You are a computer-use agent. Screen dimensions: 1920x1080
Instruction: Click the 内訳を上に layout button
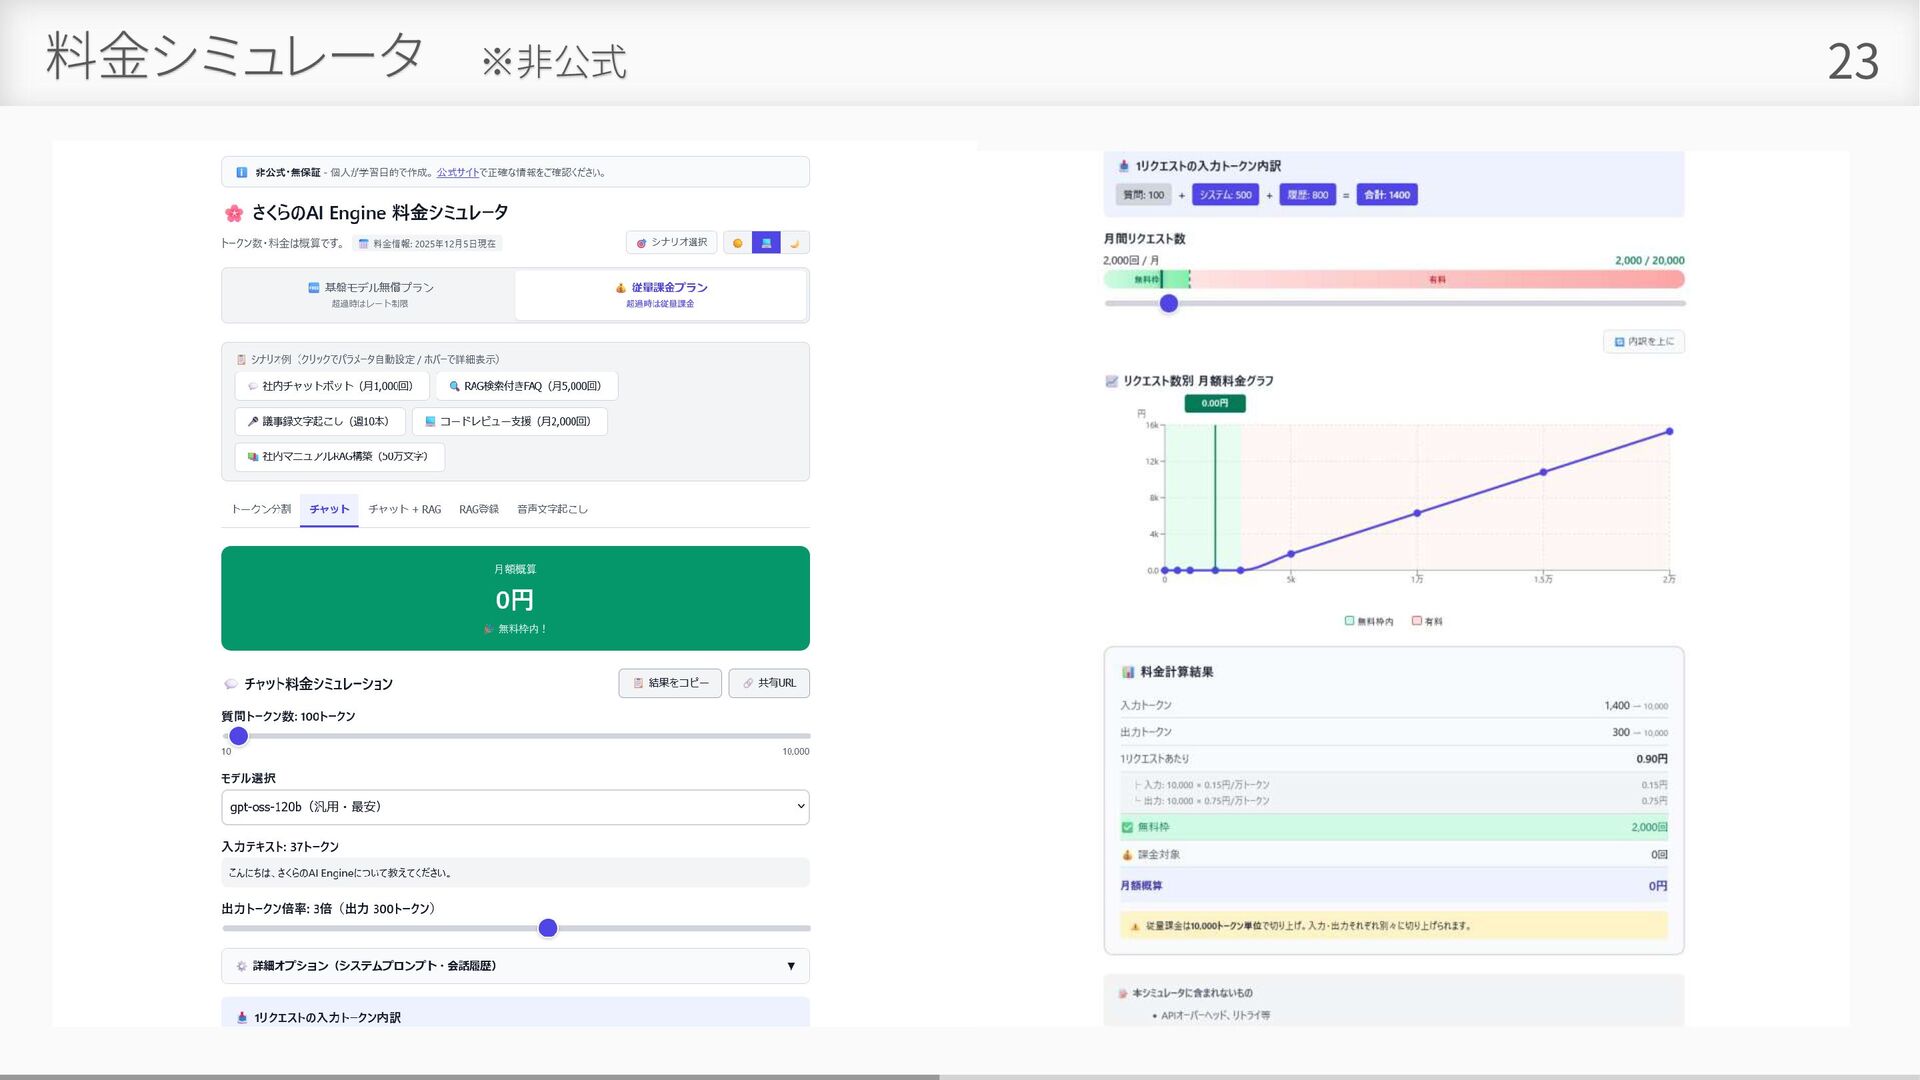tap(1643, 342)
